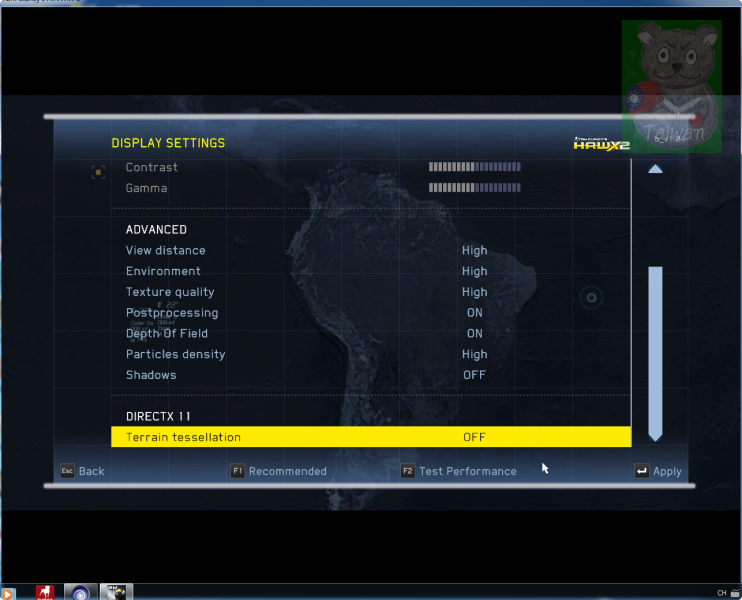Open the HAWX 2 game taskbar icon

[x=116, y=592]
